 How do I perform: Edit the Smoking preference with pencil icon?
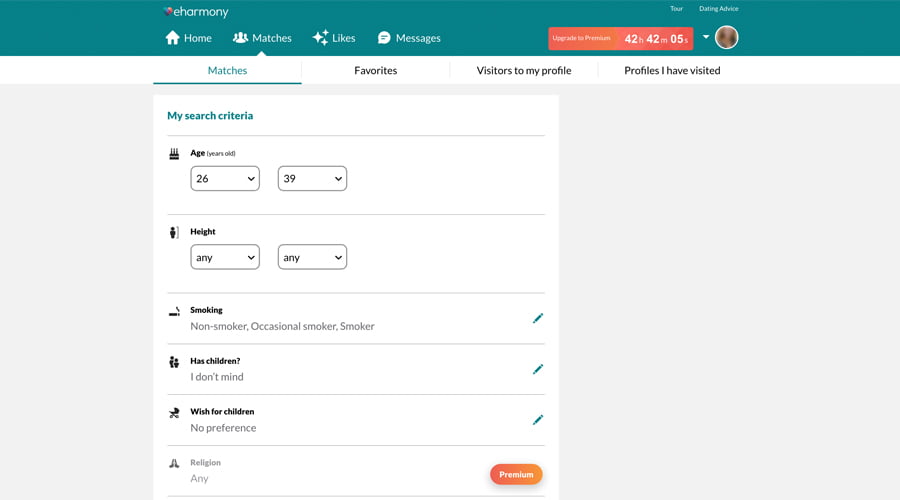coord(538,318)
